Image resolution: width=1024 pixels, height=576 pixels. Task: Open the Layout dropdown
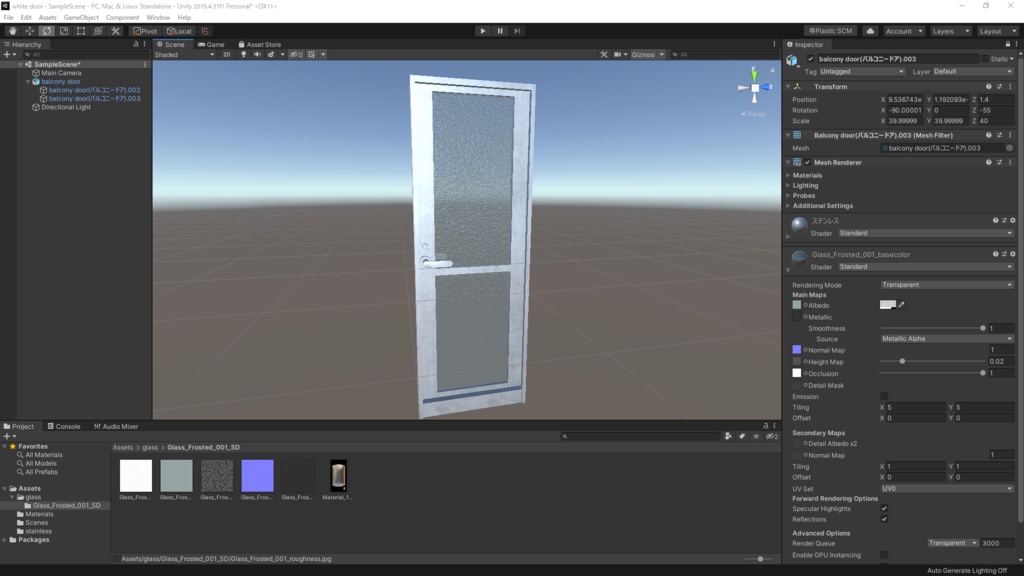997,31
